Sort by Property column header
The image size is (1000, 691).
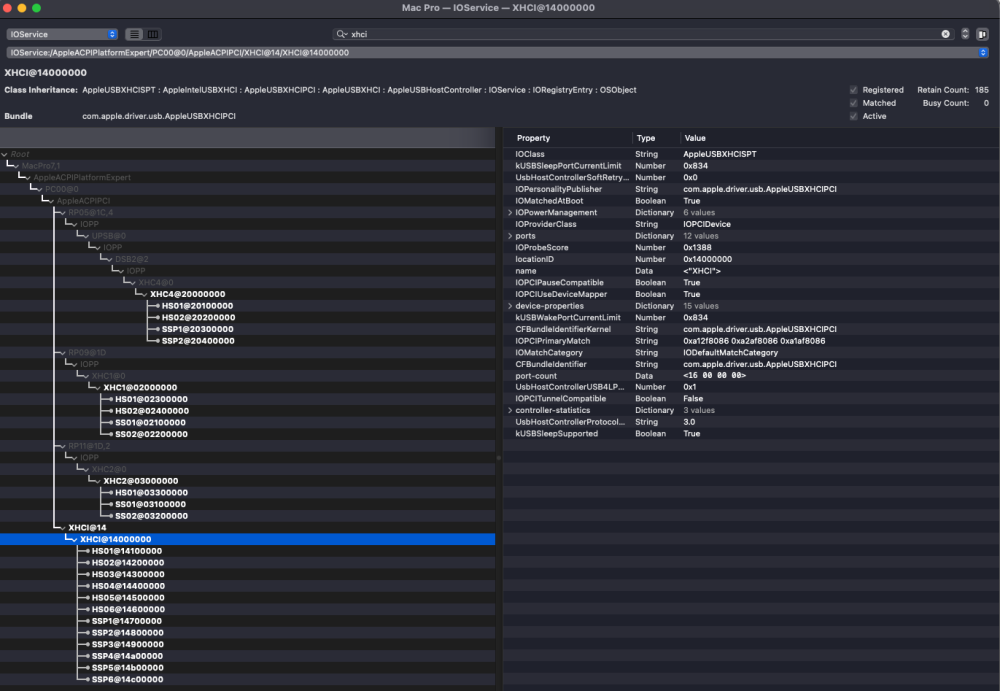[x=533, y=138]
